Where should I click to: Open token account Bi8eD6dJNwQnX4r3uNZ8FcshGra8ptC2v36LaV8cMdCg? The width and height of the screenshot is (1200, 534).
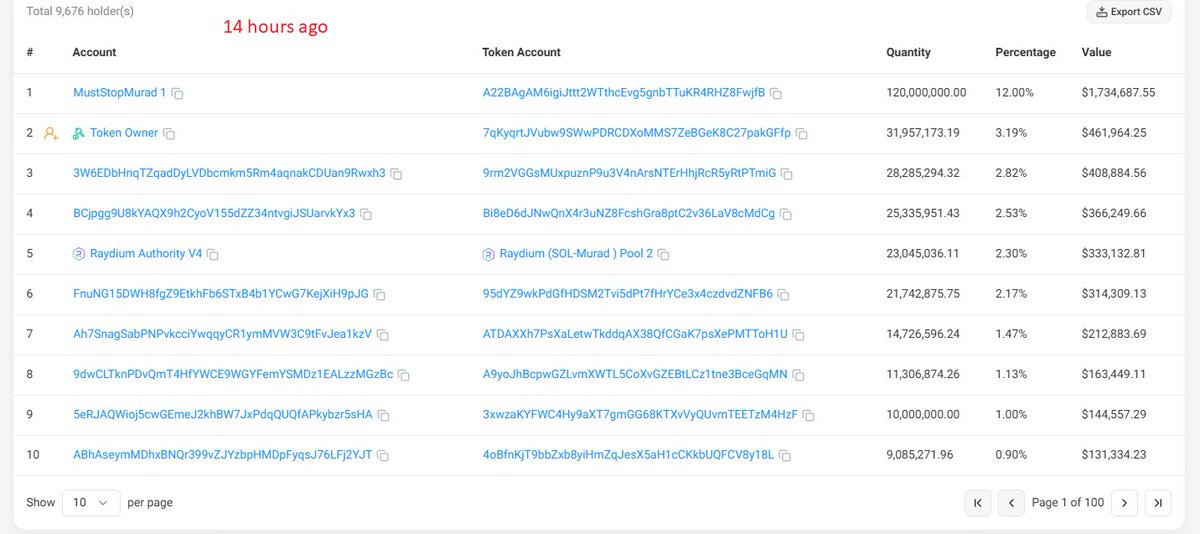tap(629, 213)
